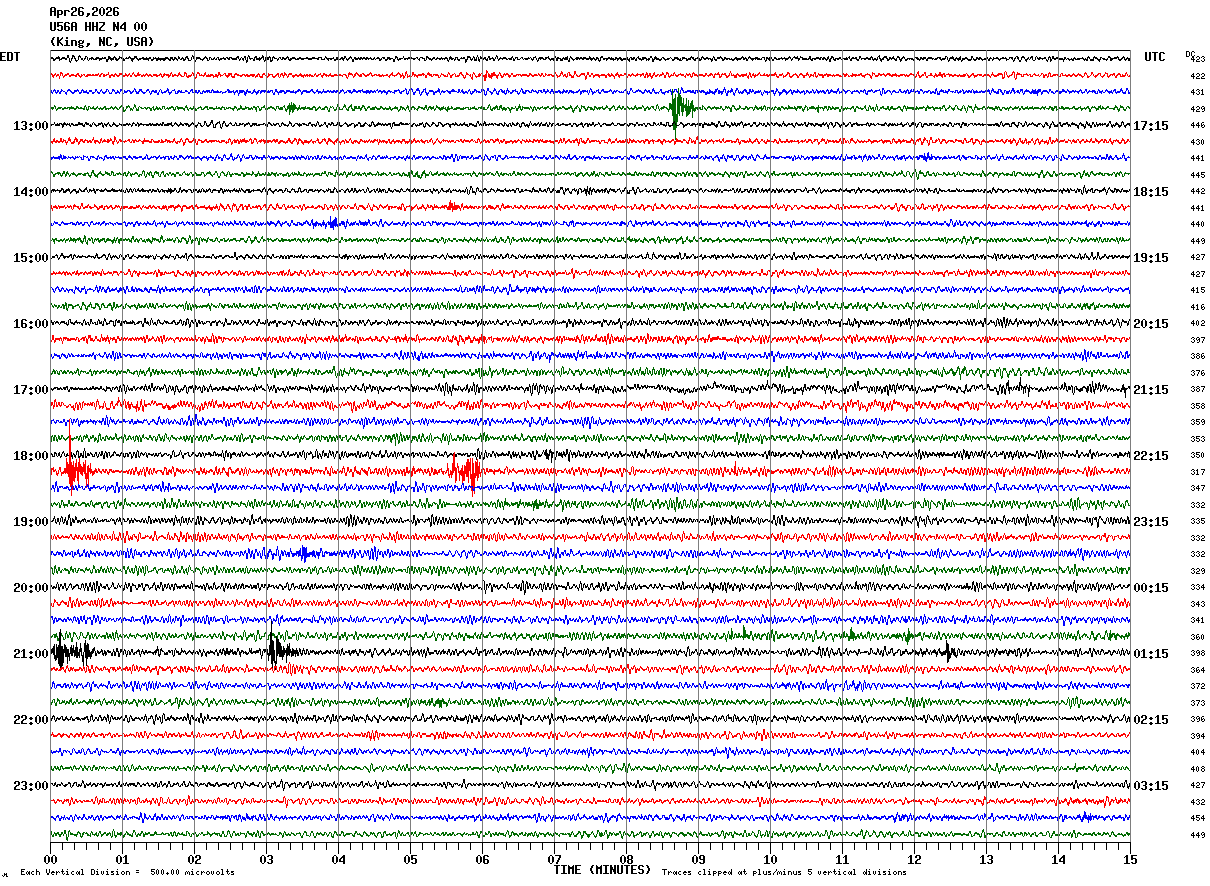Viewport: 1210px width, 886px height.
Task: Click the DC offset value 408
Action: 1197,769
